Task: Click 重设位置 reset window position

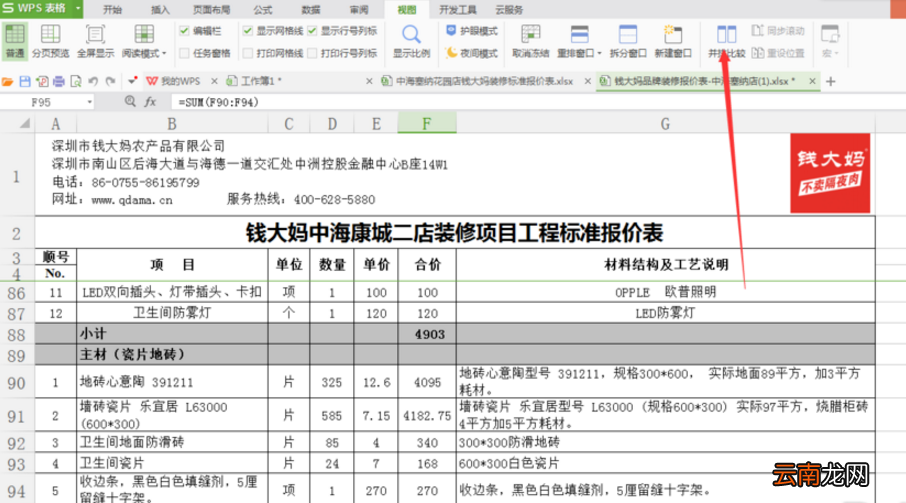Action: tap(778, 53)
